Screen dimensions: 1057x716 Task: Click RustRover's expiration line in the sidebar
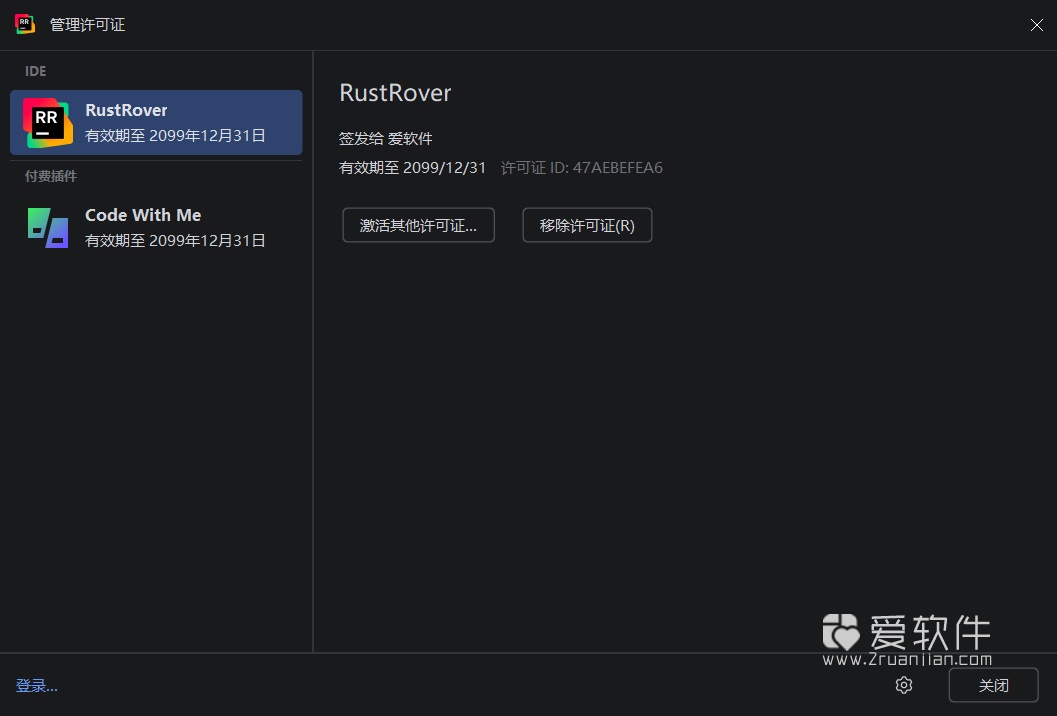tap(175, 135)
